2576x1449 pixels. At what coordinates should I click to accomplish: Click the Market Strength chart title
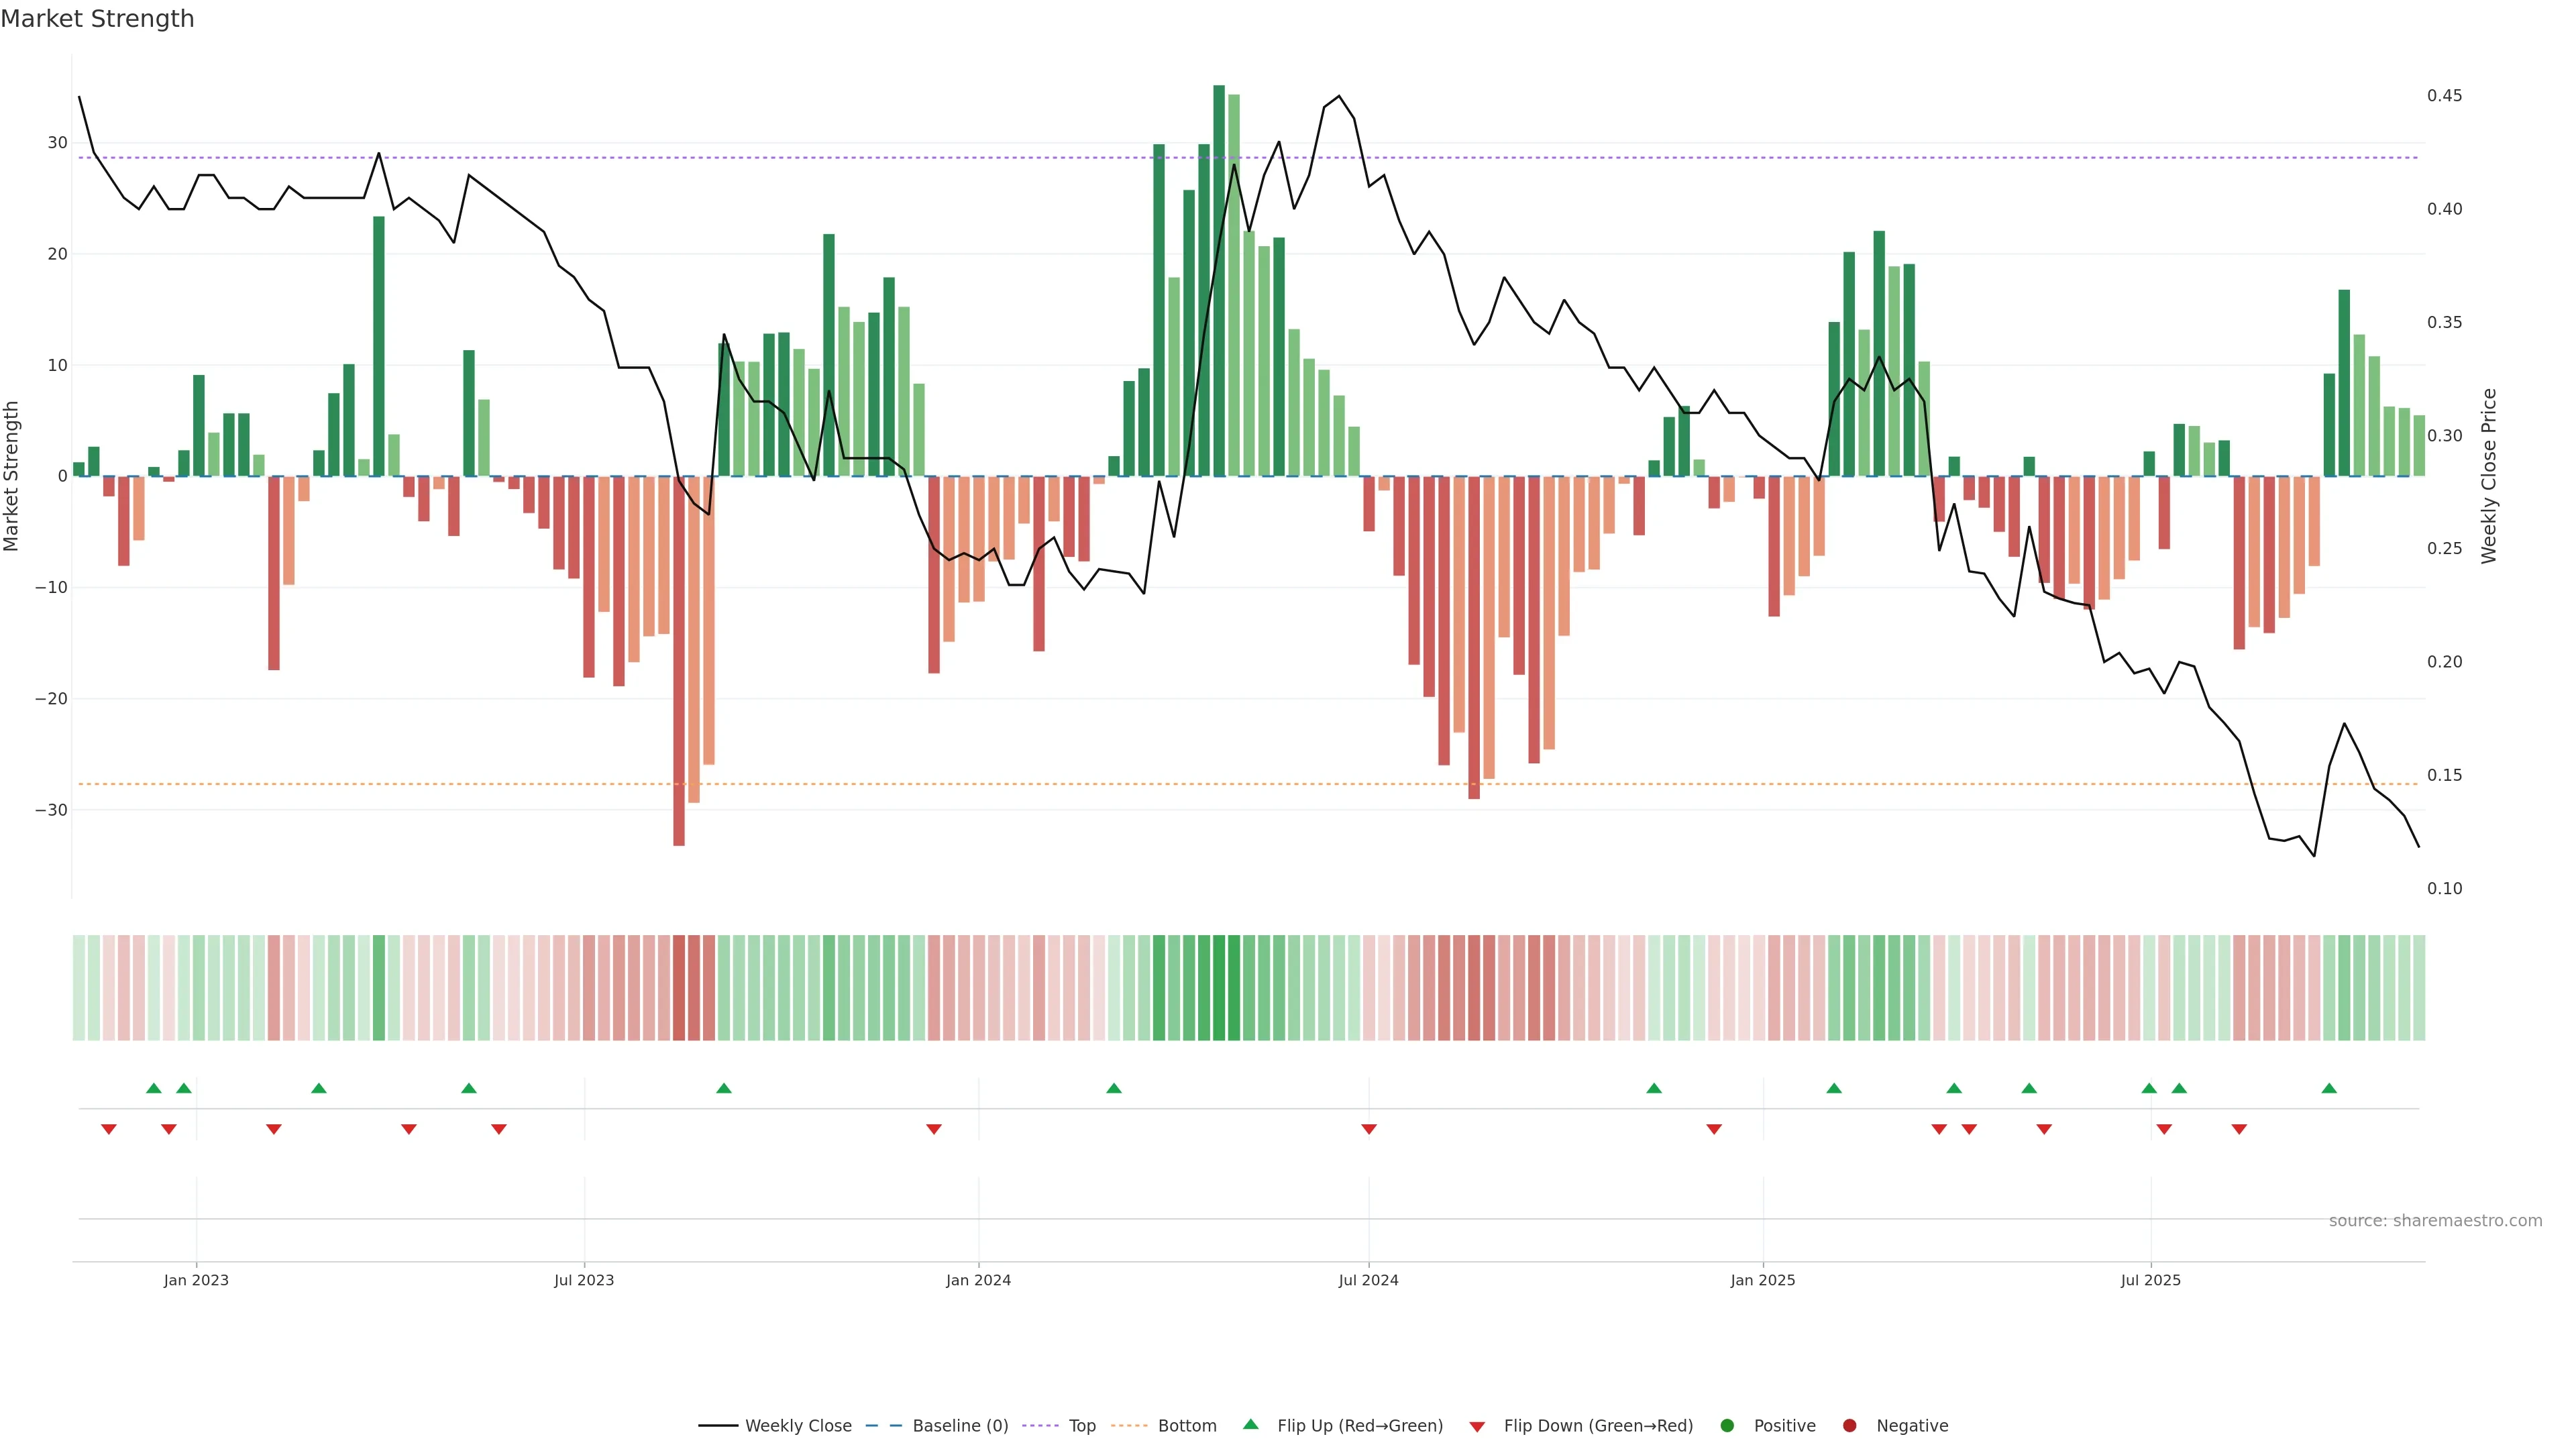97,19
